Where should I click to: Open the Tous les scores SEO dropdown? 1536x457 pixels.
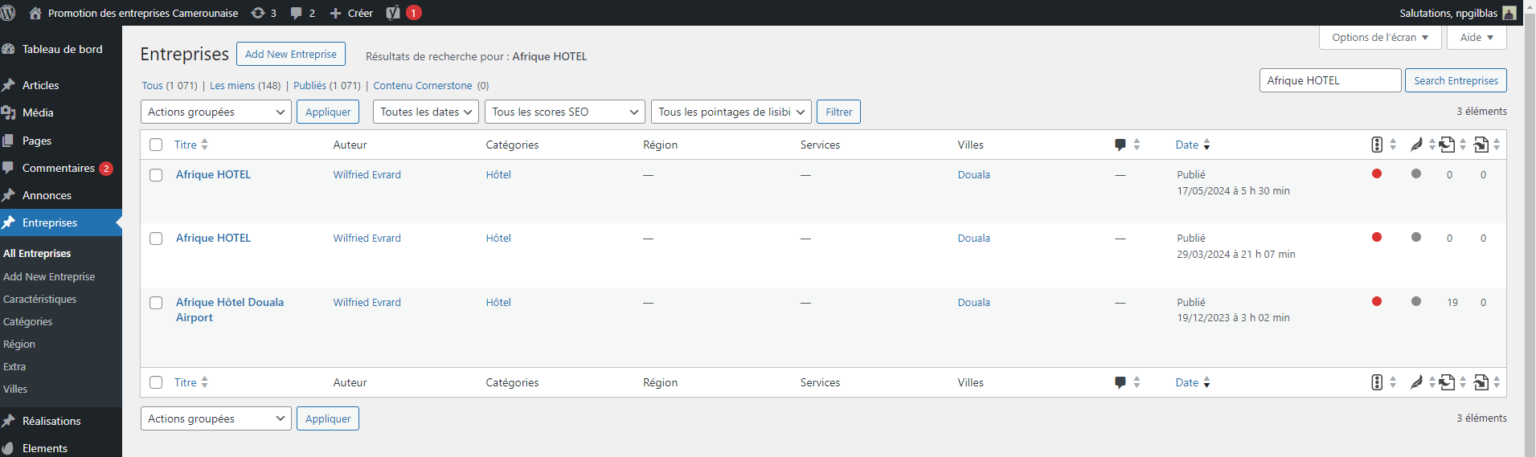coord(564,112)
